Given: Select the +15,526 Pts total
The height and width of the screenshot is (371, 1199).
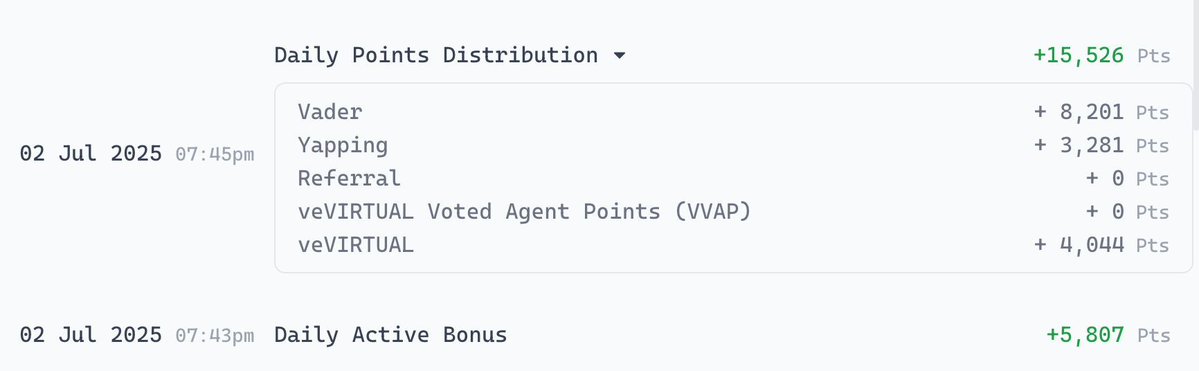Looking at the screenshot, I should pyautogui.click(x=1101, y=55).
